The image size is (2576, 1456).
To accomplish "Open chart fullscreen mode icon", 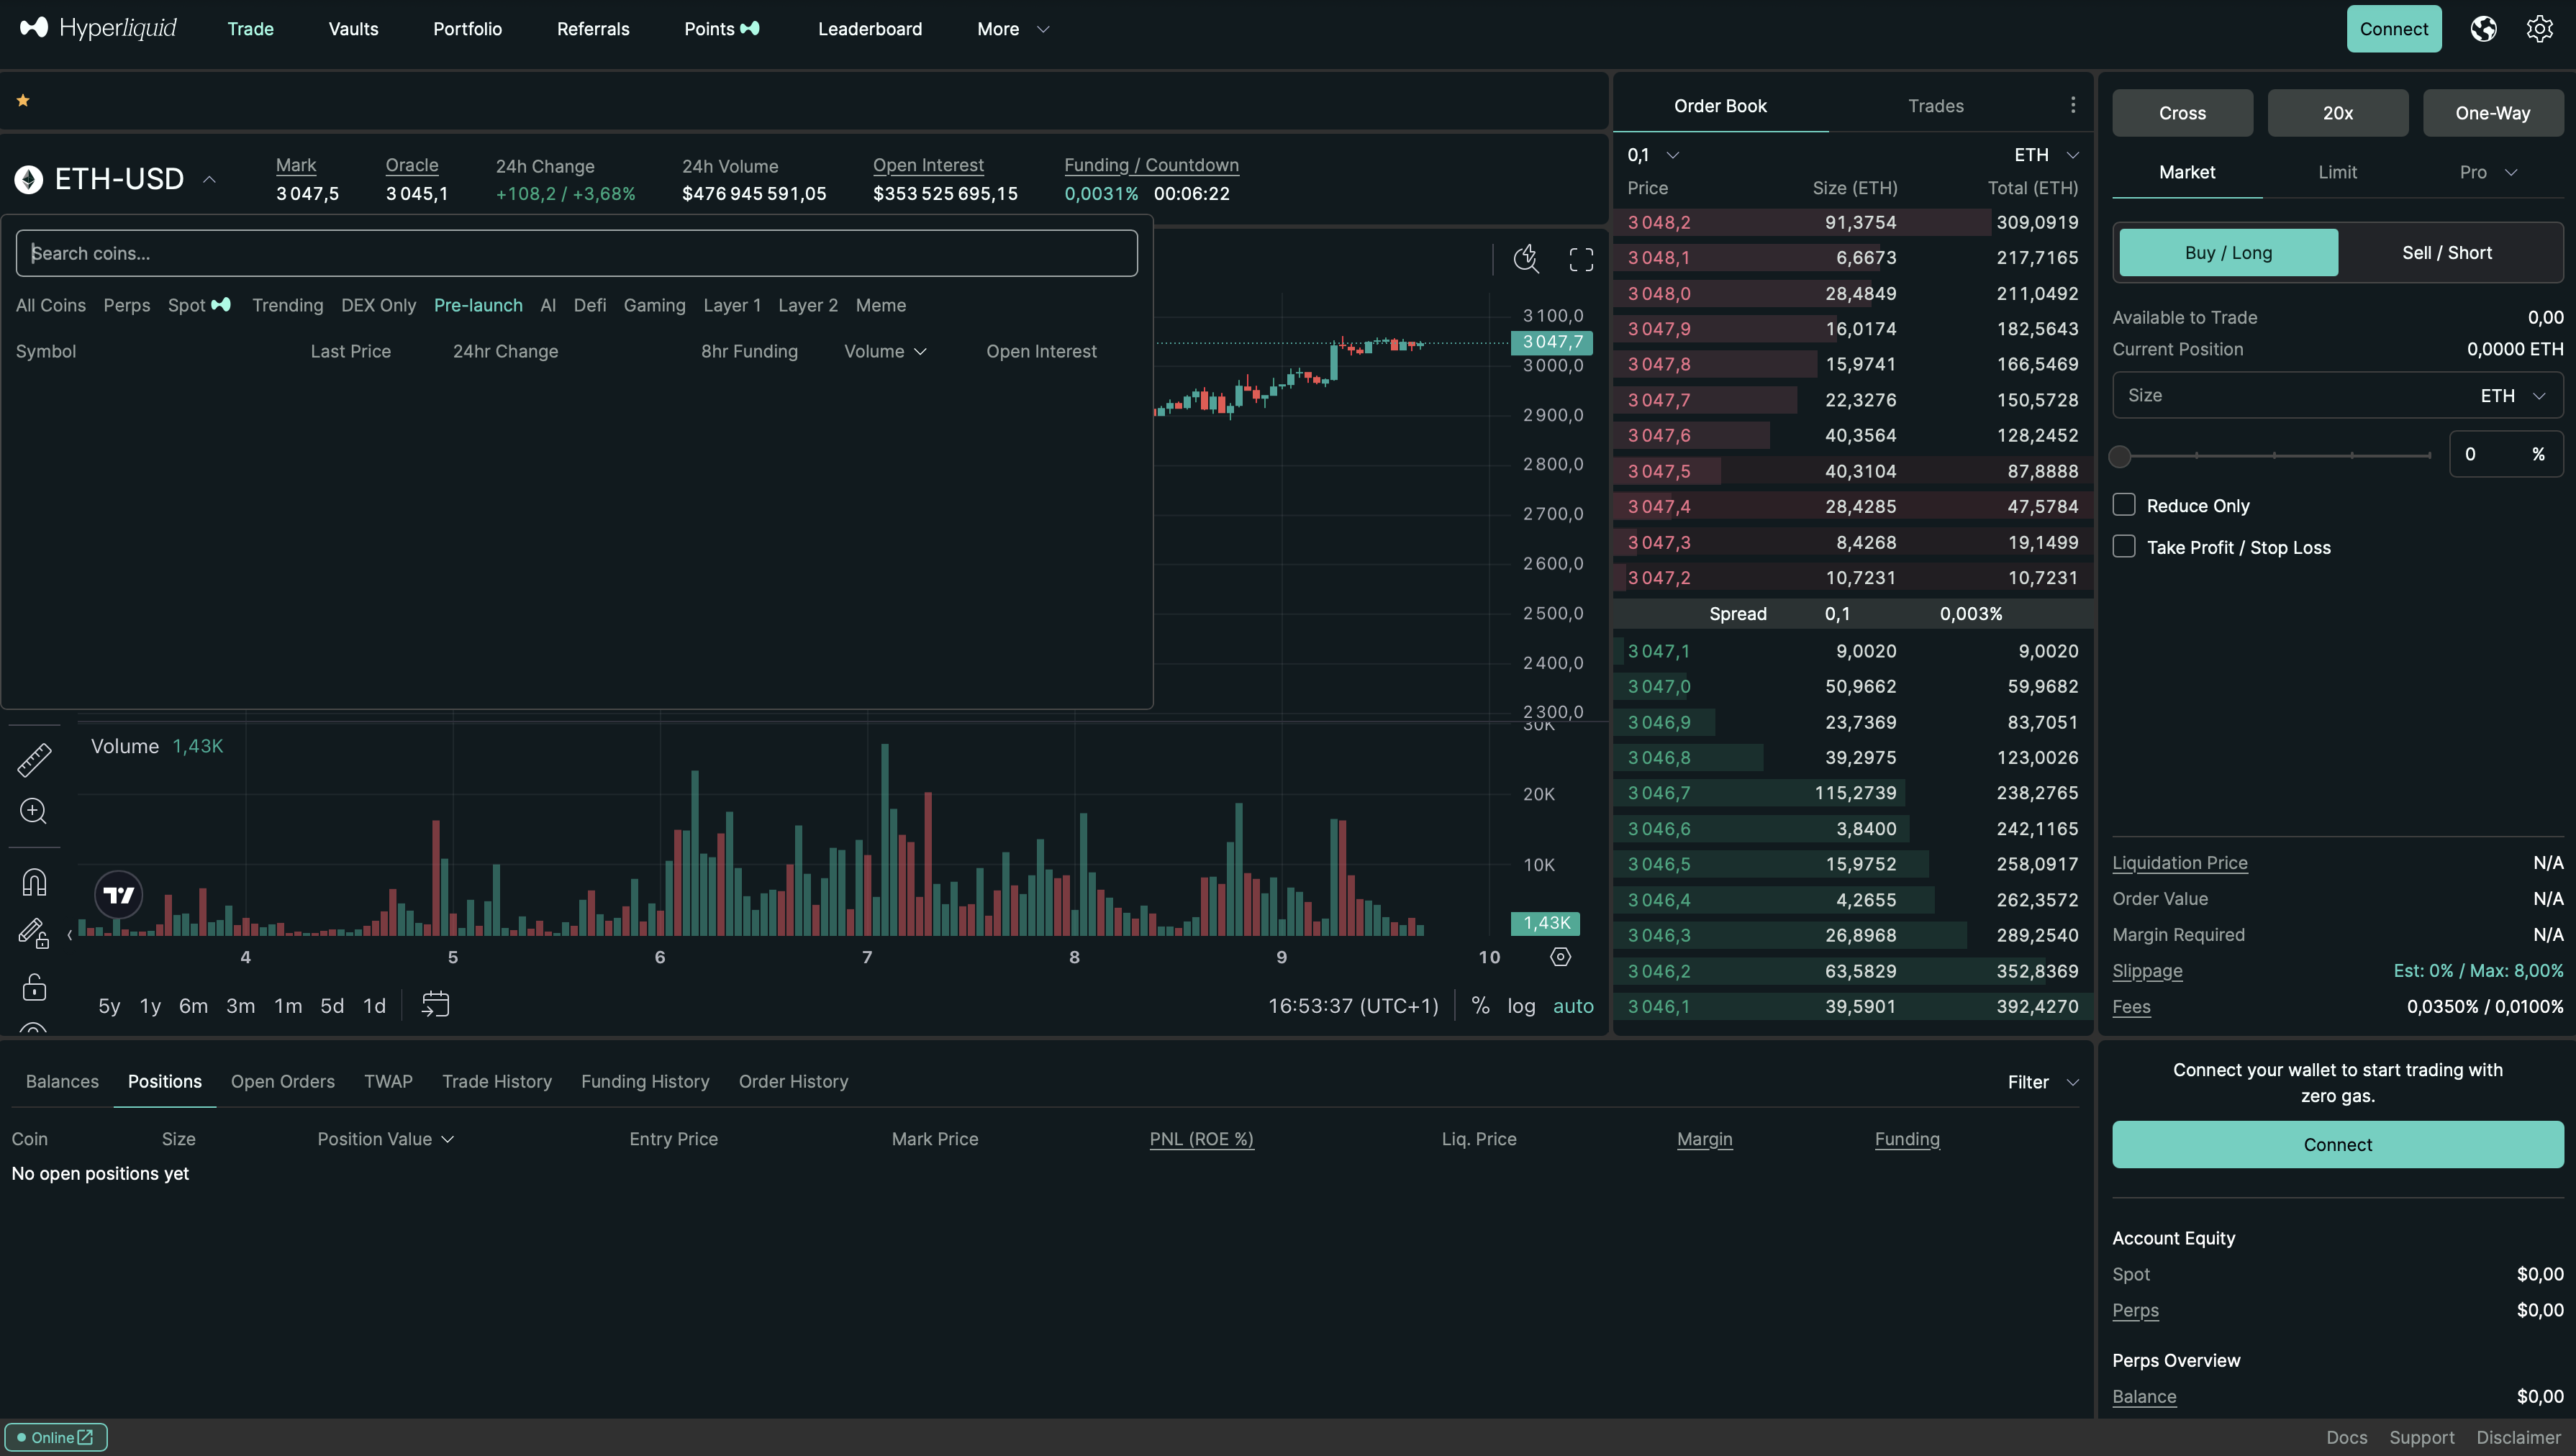I will 1581,259.
